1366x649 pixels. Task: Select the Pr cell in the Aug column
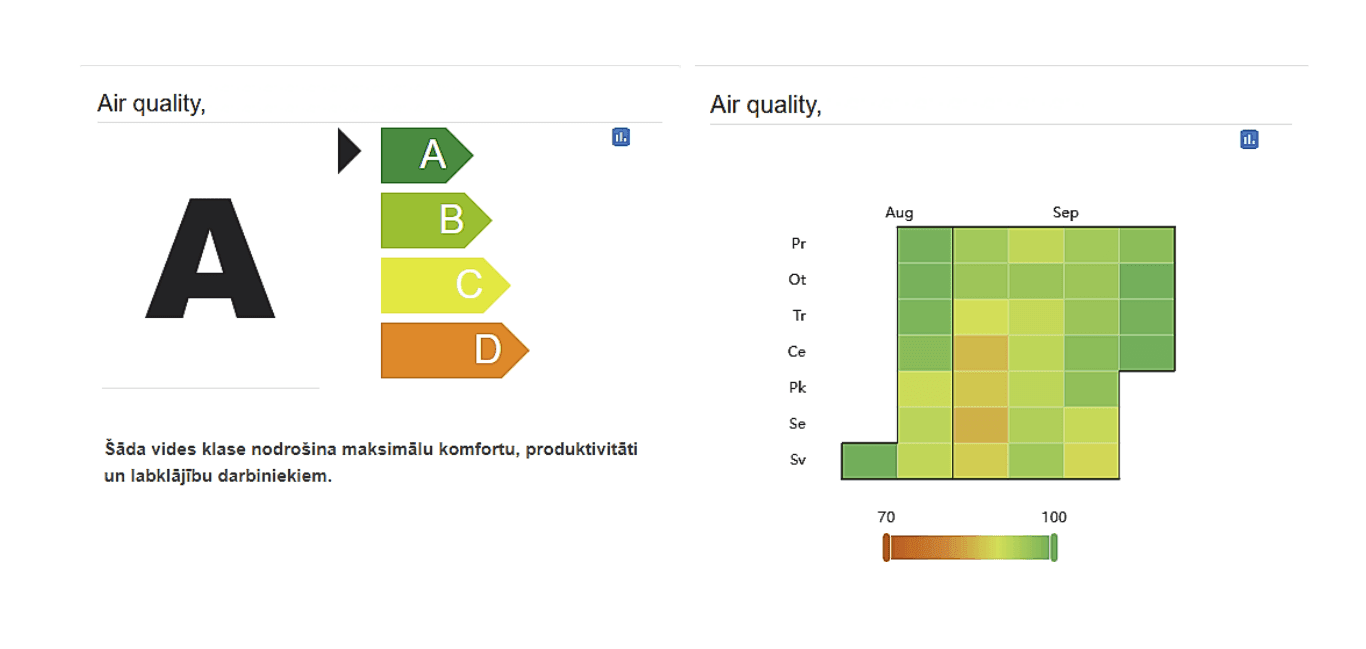click(x=924, y=245)
